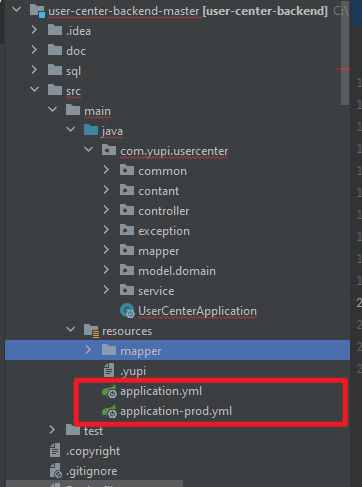Collapse the main folder
The width and height of the screenshot is (362, 487).
tap(52, 109)
